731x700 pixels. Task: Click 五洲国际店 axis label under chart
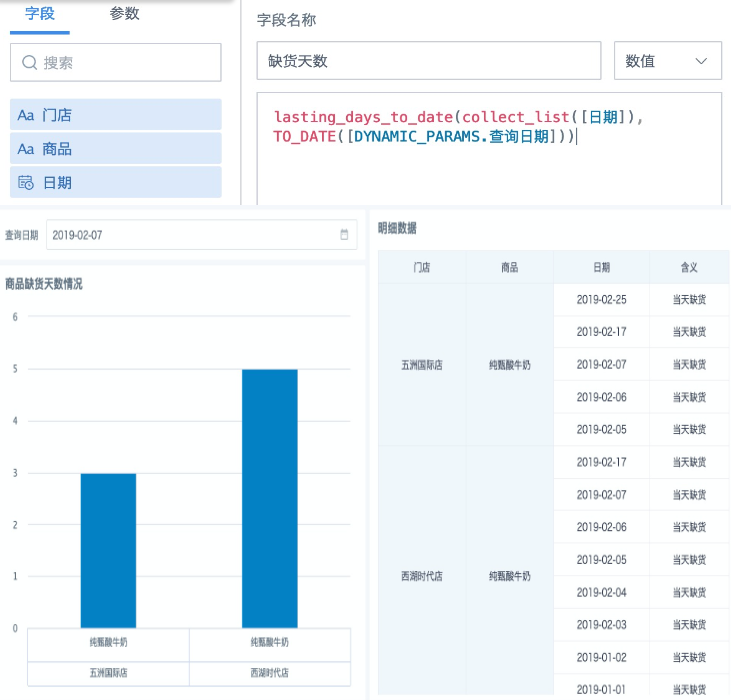pyautogui.click(x=108, y=673)
